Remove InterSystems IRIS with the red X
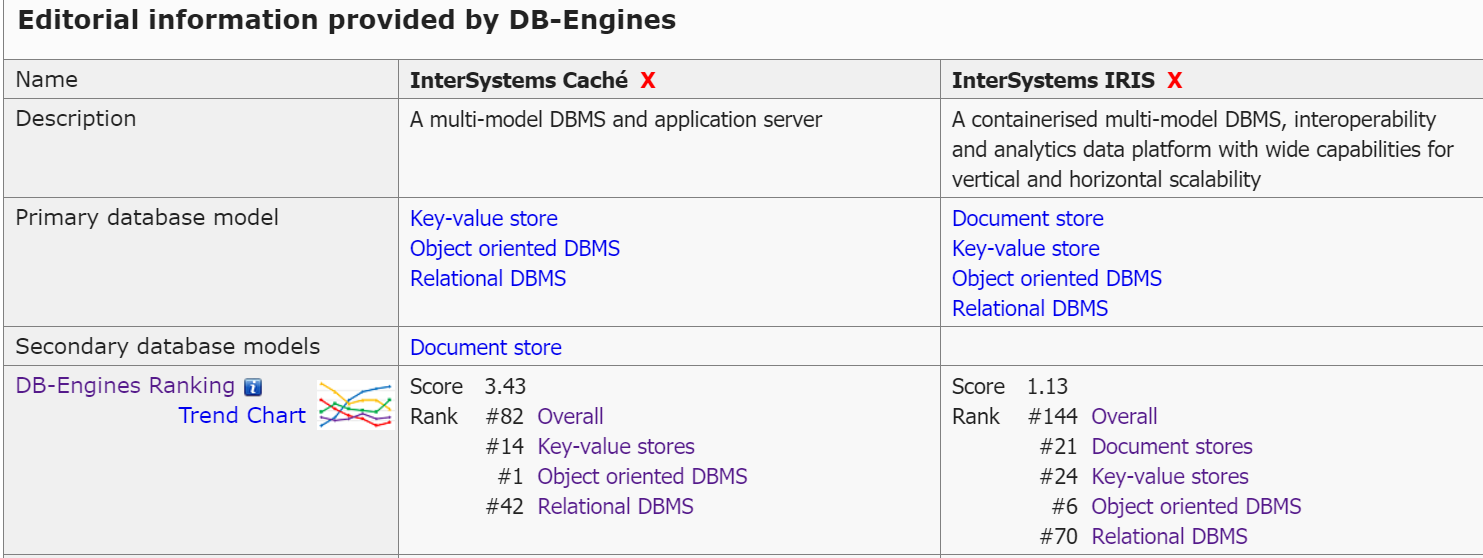 click(x=1174, y=81)
